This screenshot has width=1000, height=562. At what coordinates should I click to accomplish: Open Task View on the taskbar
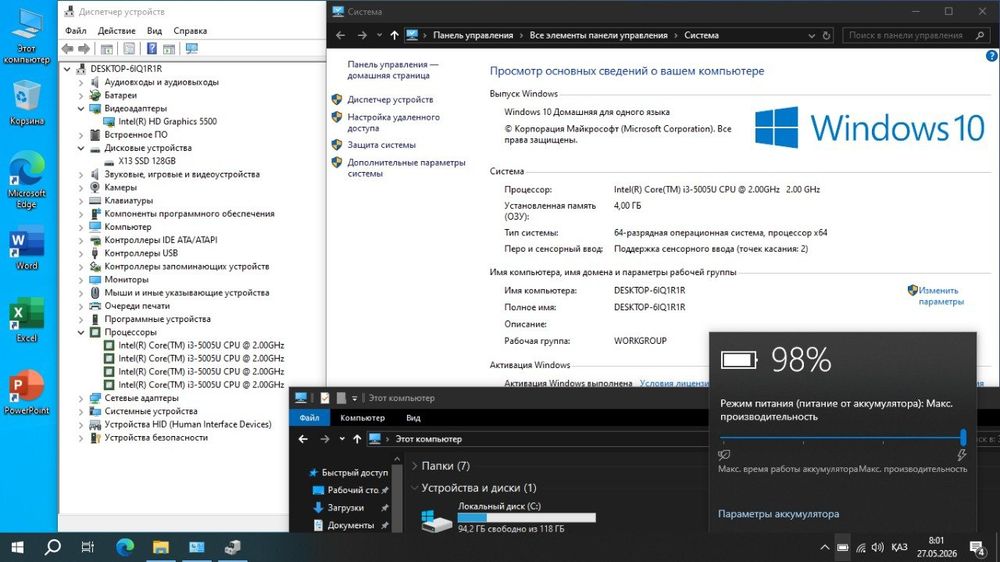click(88, 547)
